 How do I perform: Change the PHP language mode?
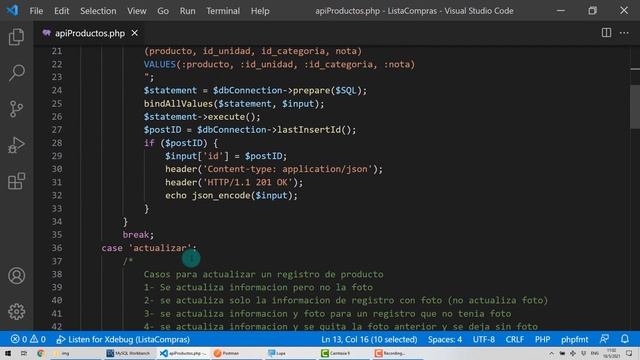point(542,339)
